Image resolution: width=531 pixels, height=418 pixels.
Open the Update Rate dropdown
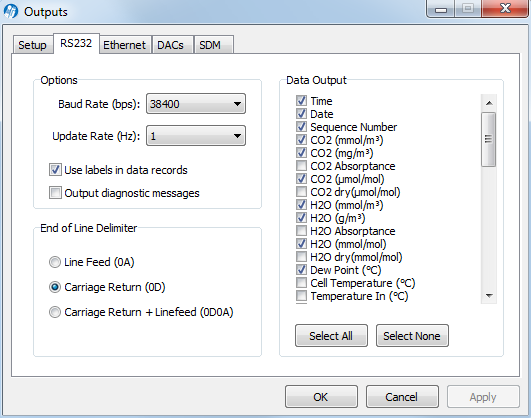(196, 136)
